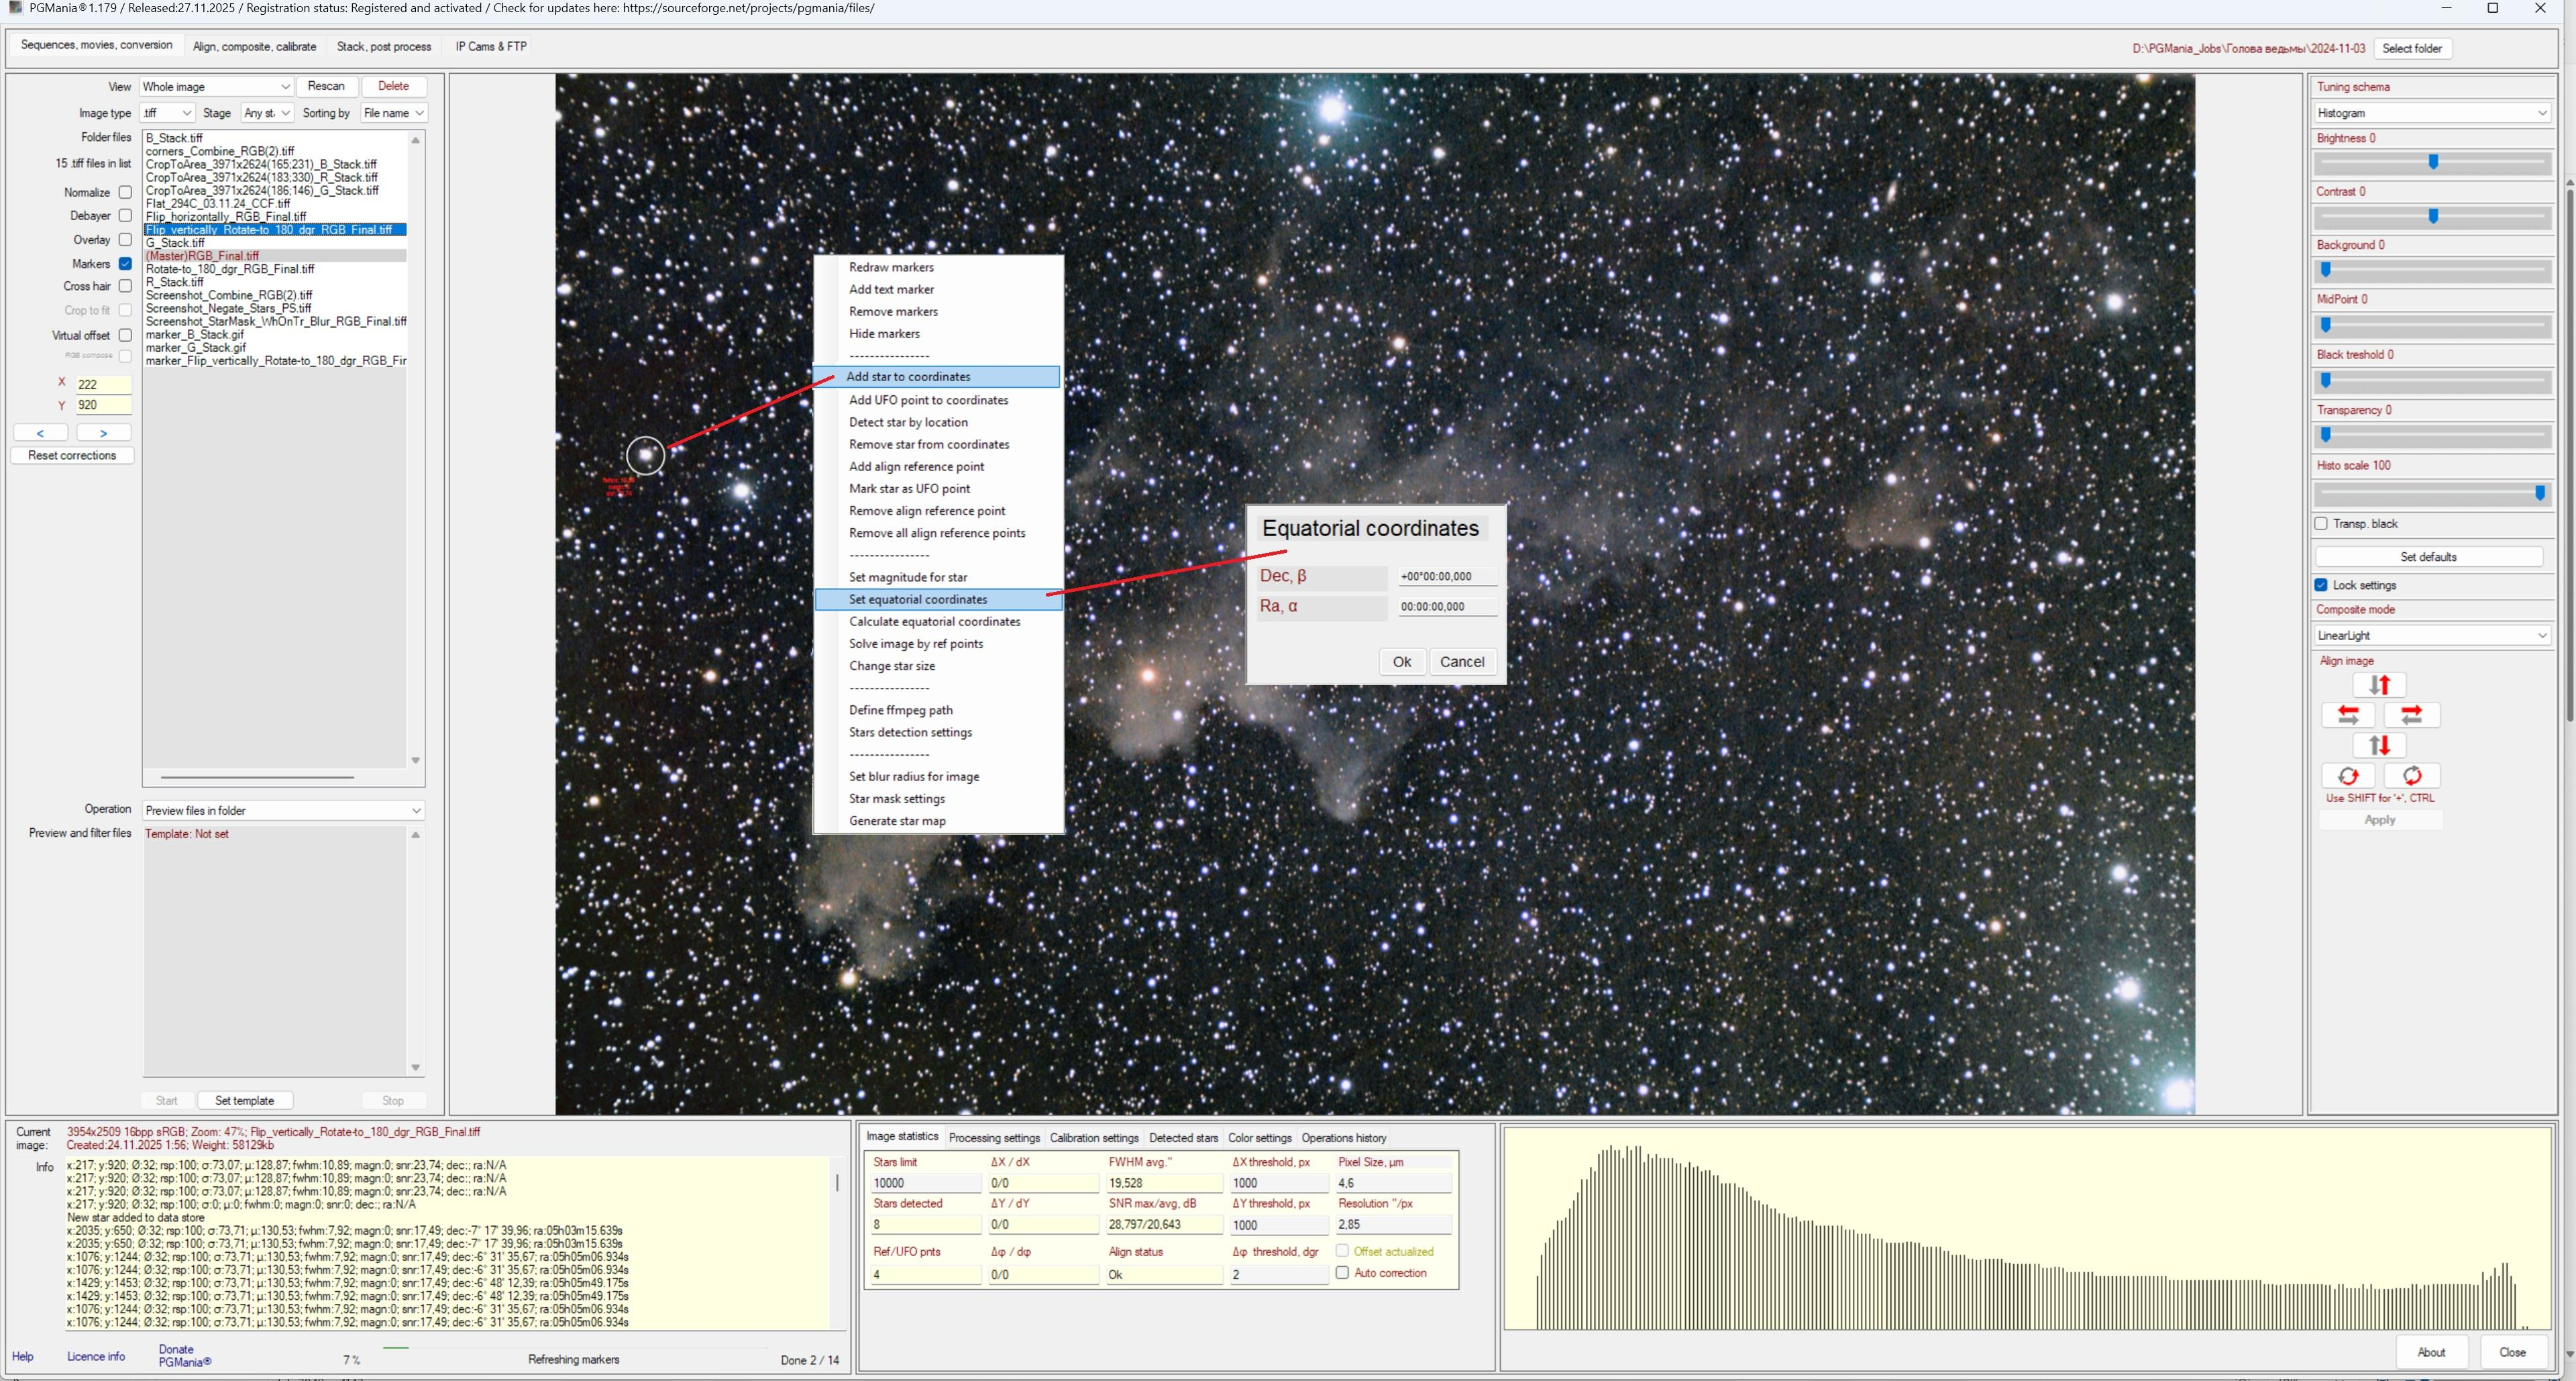Adjust the Brightness slider handle
The image size is (2576, 1381).
[2433, 162]
